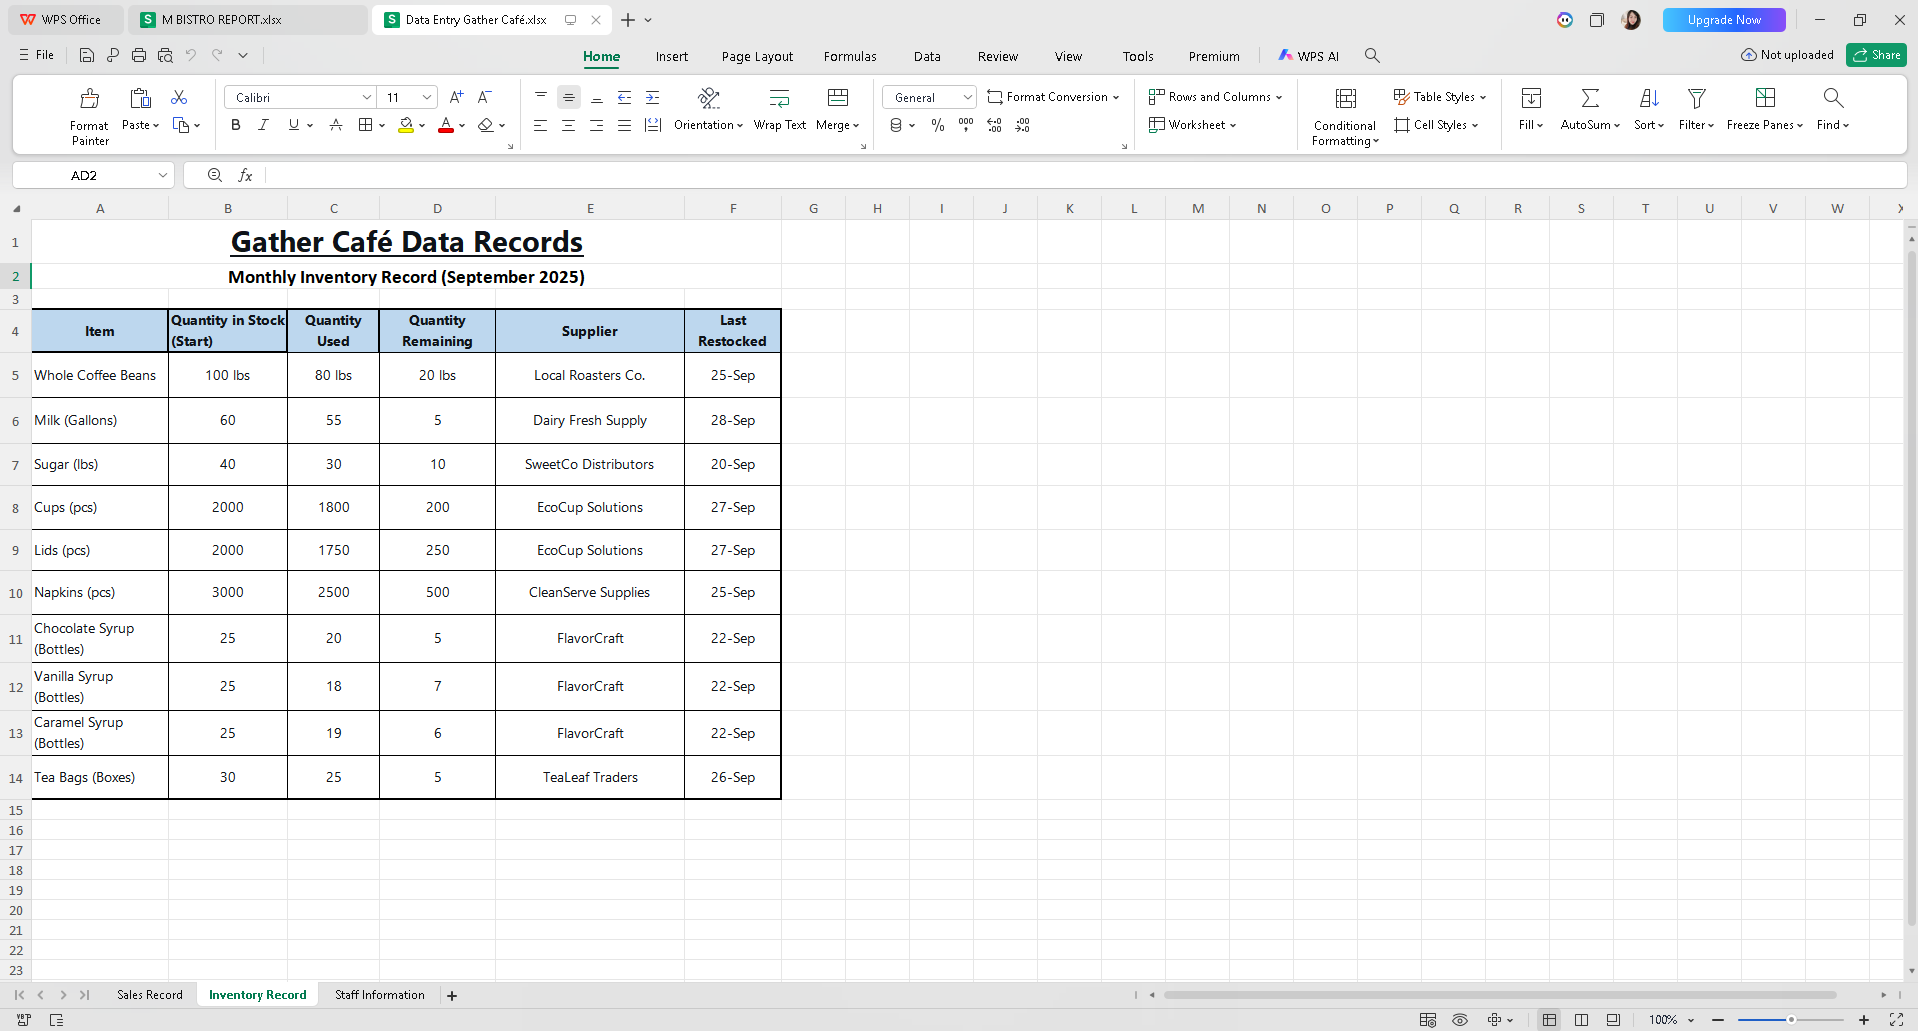1918x1031 pixels.
Task: Open Print Preview from quick access toolbar
Action: pos(165,56)
